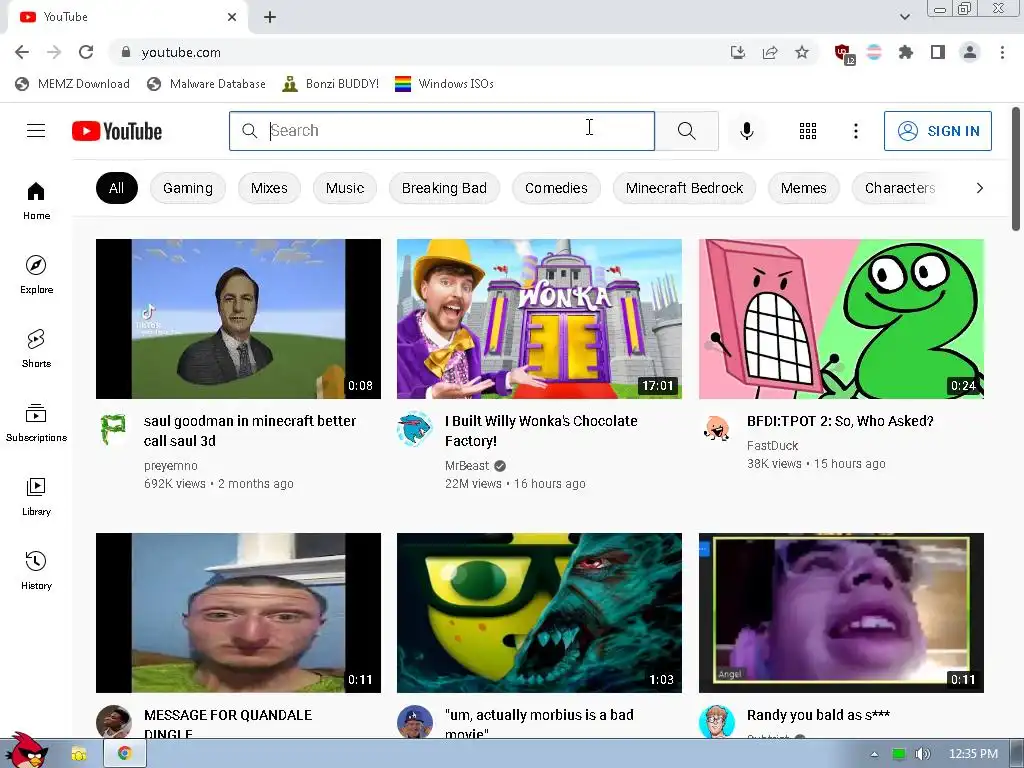Click the page vertical scrollbar
The width and height of the screenshot is (1024, 768).
click(1016, 168)
